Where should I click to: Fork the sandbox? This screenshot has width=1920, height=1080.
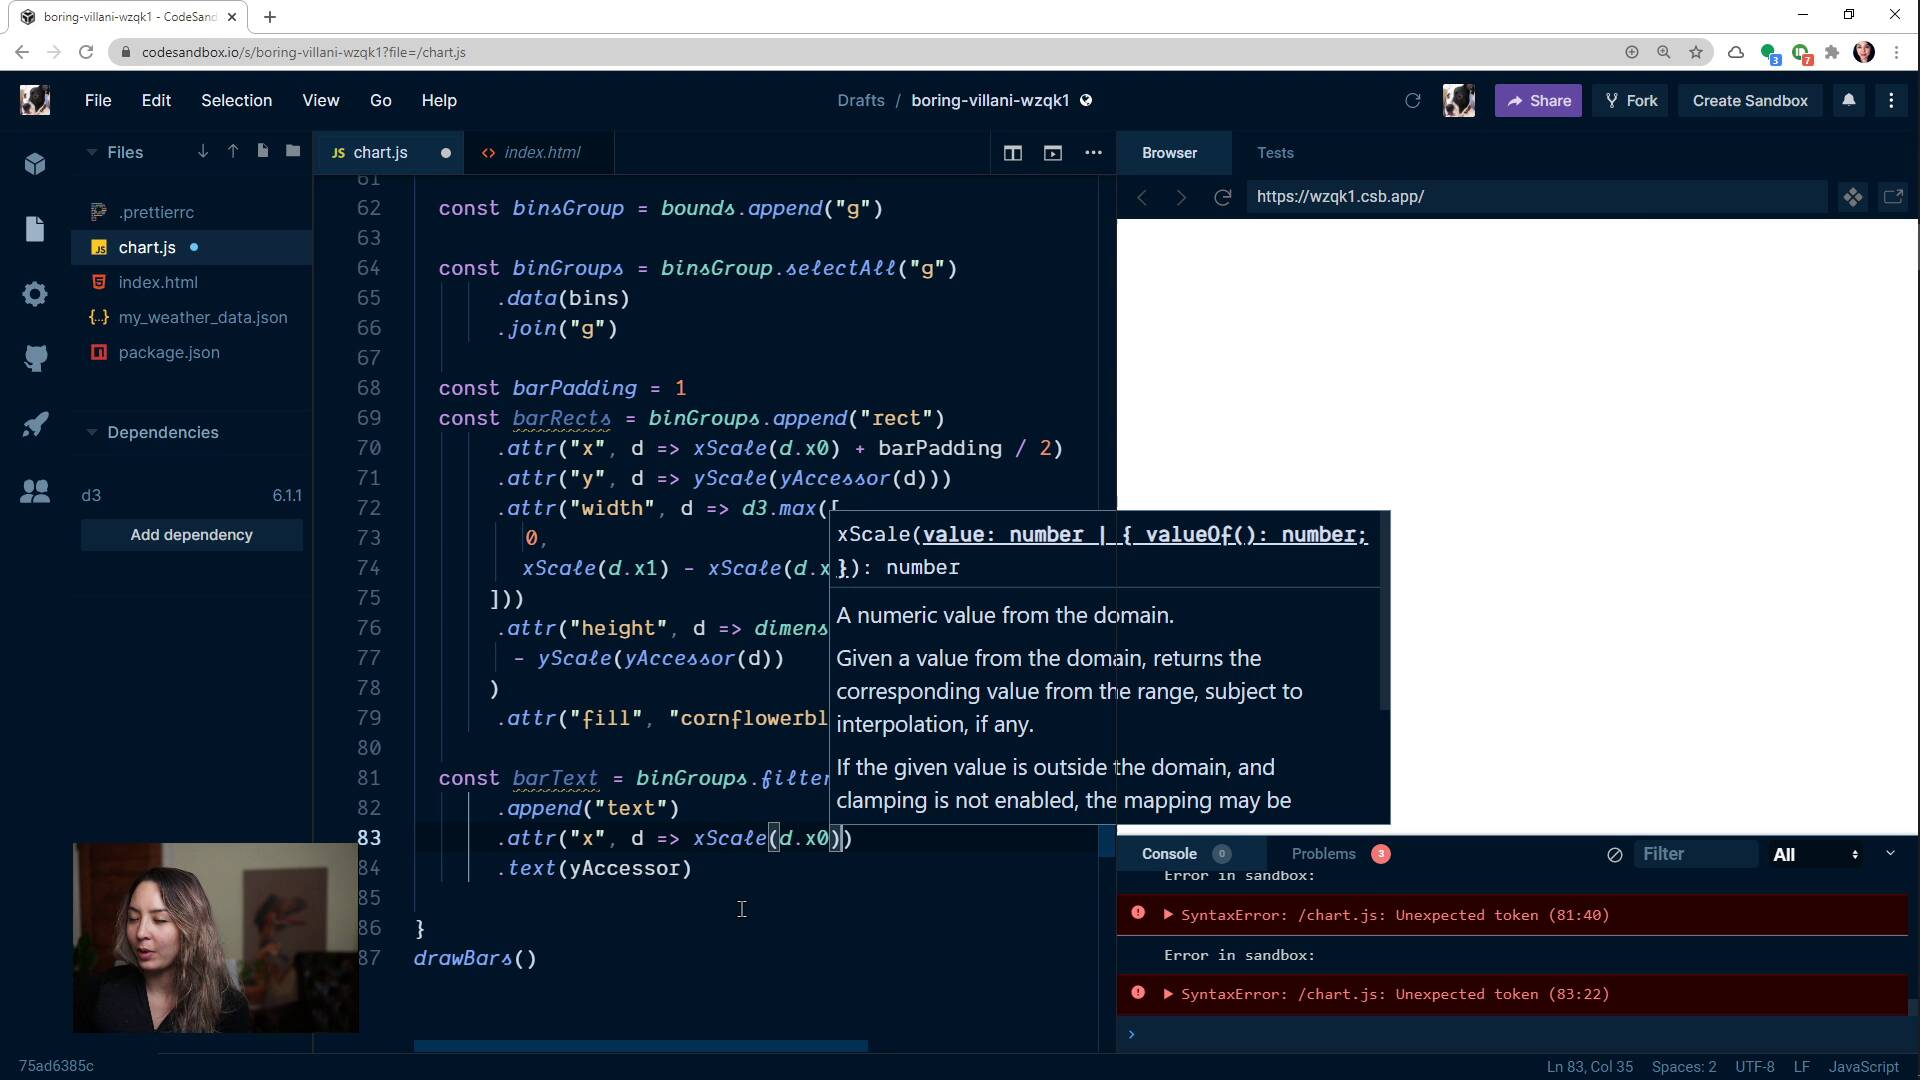(1631, 100)
